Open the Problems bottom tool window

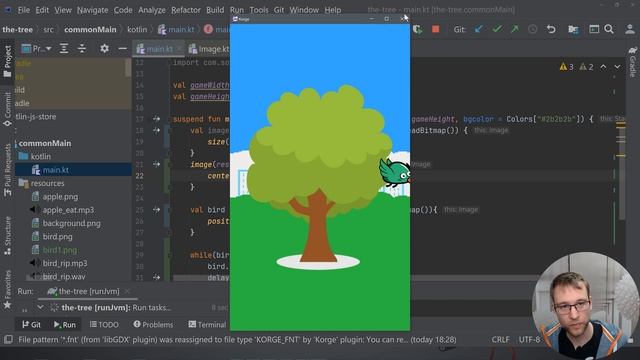[153, 324]
